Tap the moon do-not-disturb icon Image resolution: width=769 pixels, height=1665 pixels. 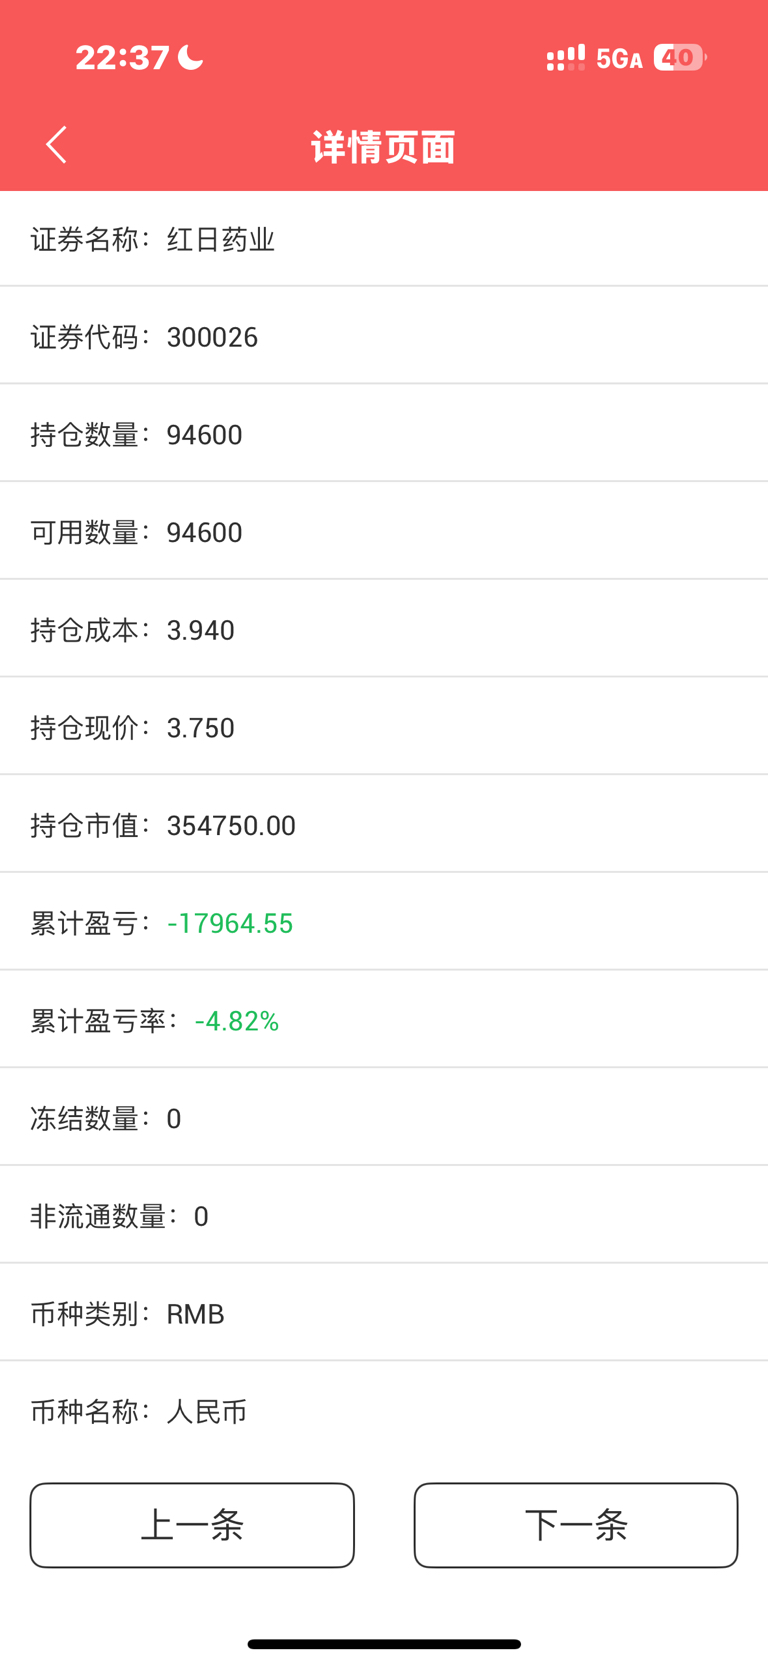191,58
